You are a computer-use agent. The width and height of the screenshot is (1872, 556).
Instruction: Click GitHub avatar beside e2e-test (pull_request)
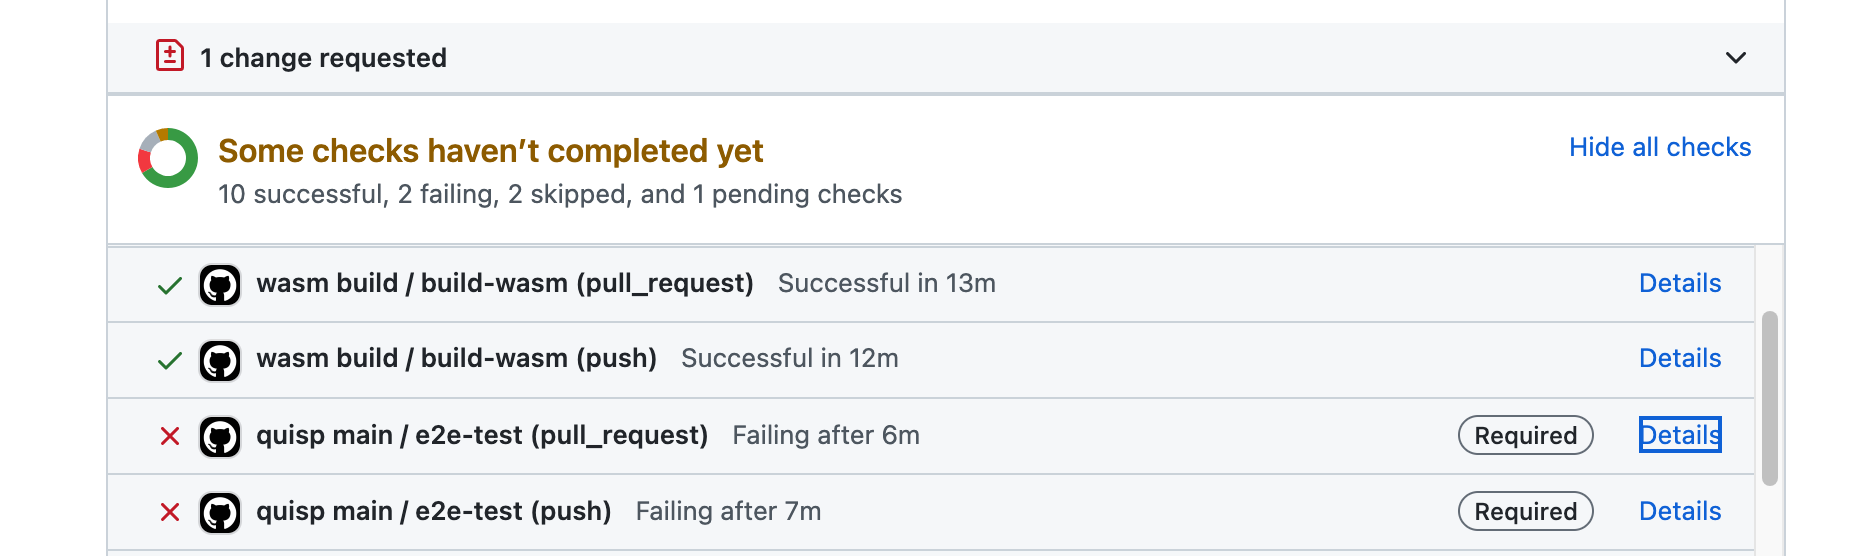point(220,437)
